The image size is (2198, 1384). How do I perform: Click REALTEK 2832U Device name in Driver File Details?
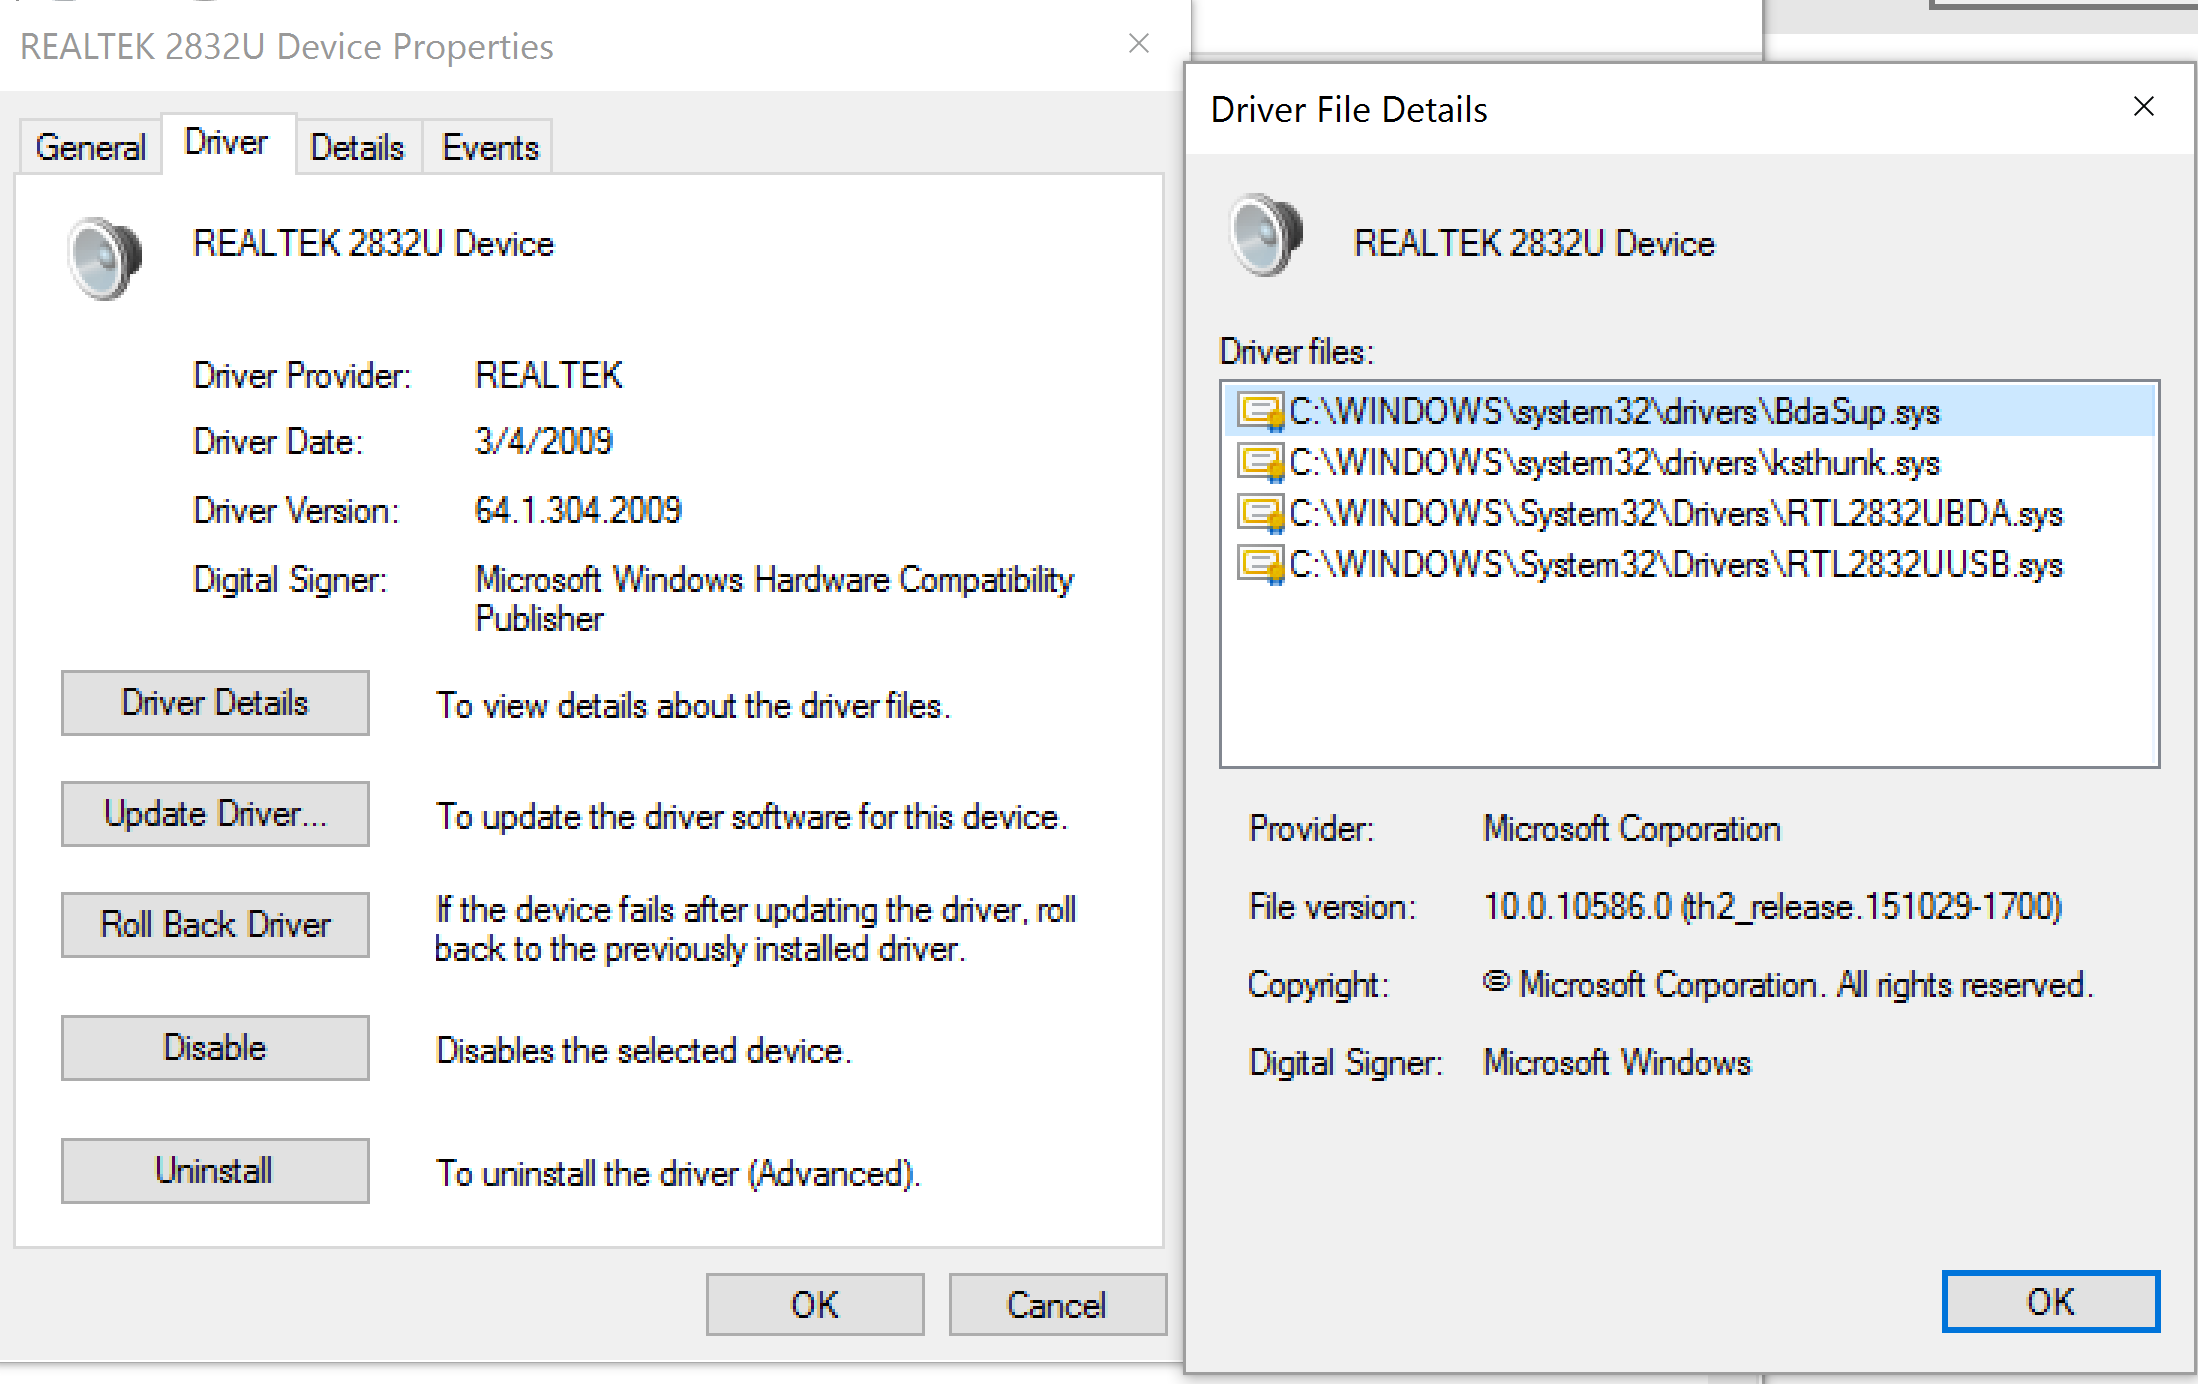point(1534,244)
